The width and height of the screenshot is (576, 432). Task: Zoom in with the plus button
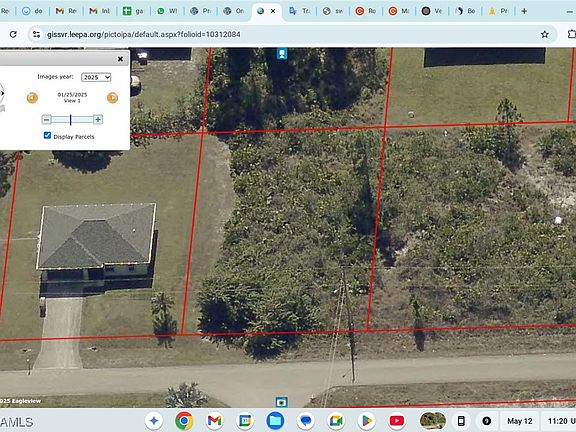(x=98, y=119)
